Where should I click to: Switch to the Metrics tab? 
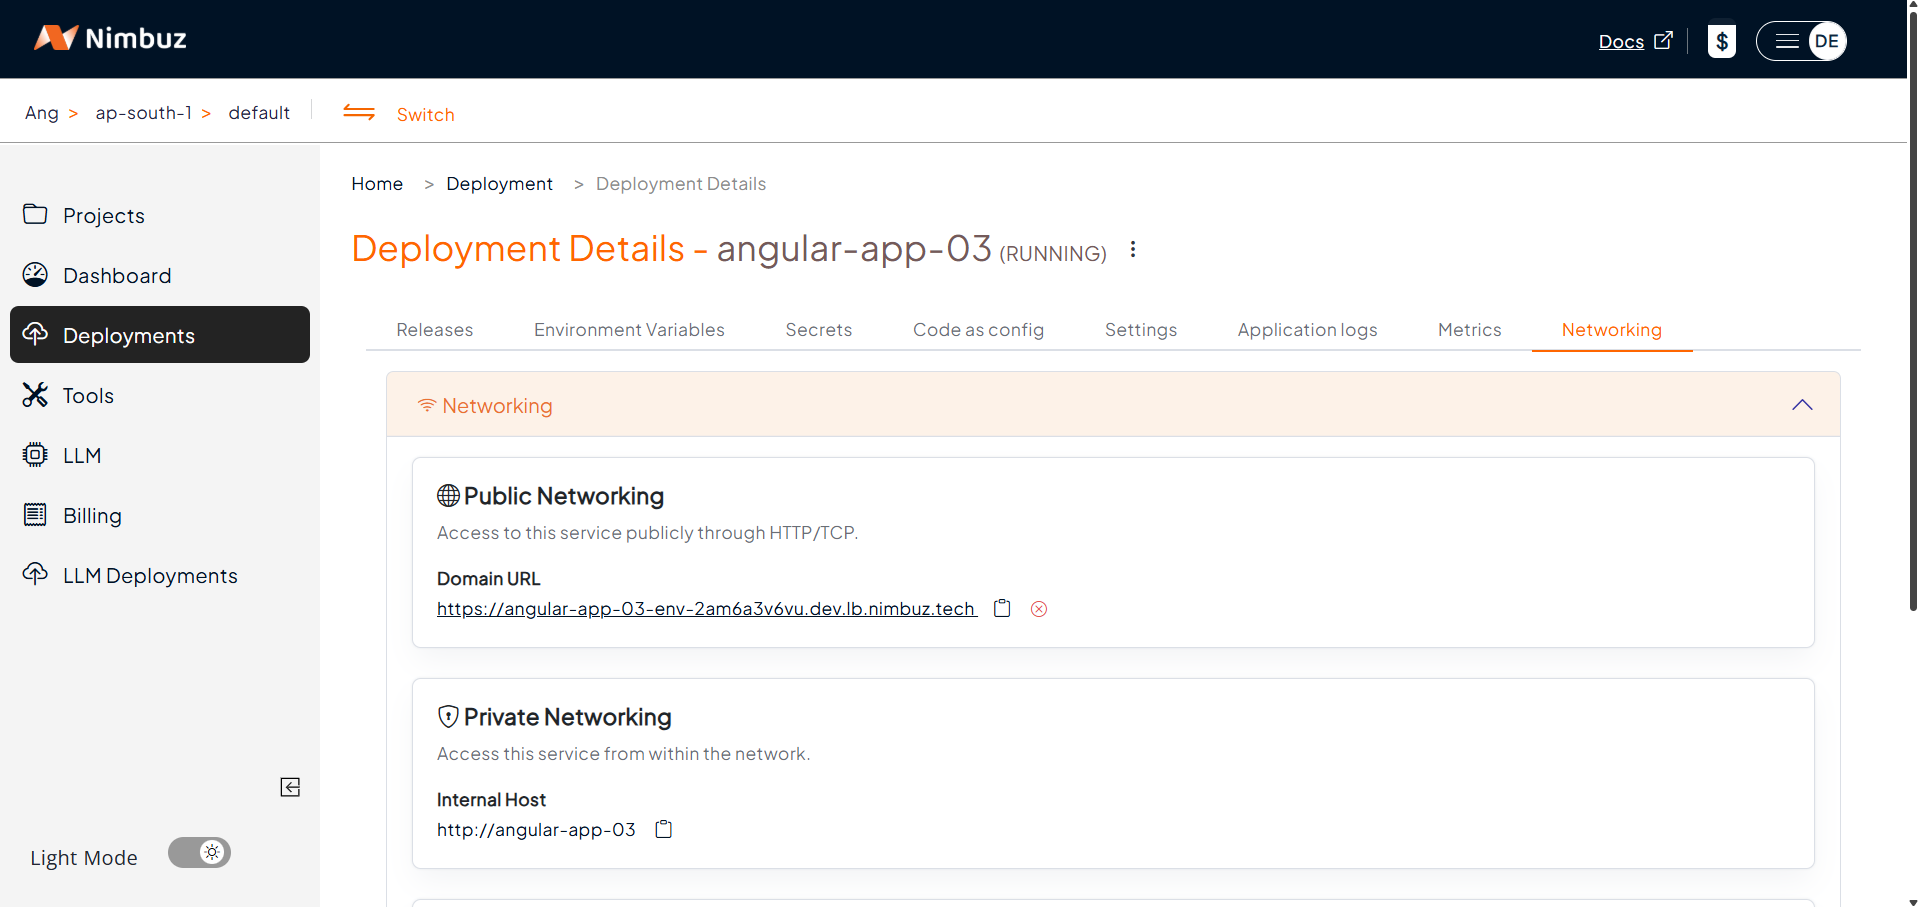1469,330
